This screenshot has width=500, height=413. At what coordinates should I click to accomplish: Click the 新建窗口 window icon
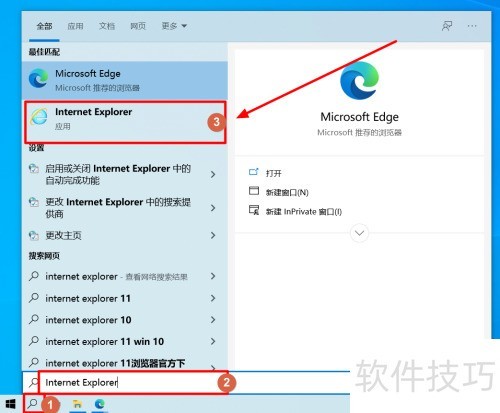tap(254, 191)
